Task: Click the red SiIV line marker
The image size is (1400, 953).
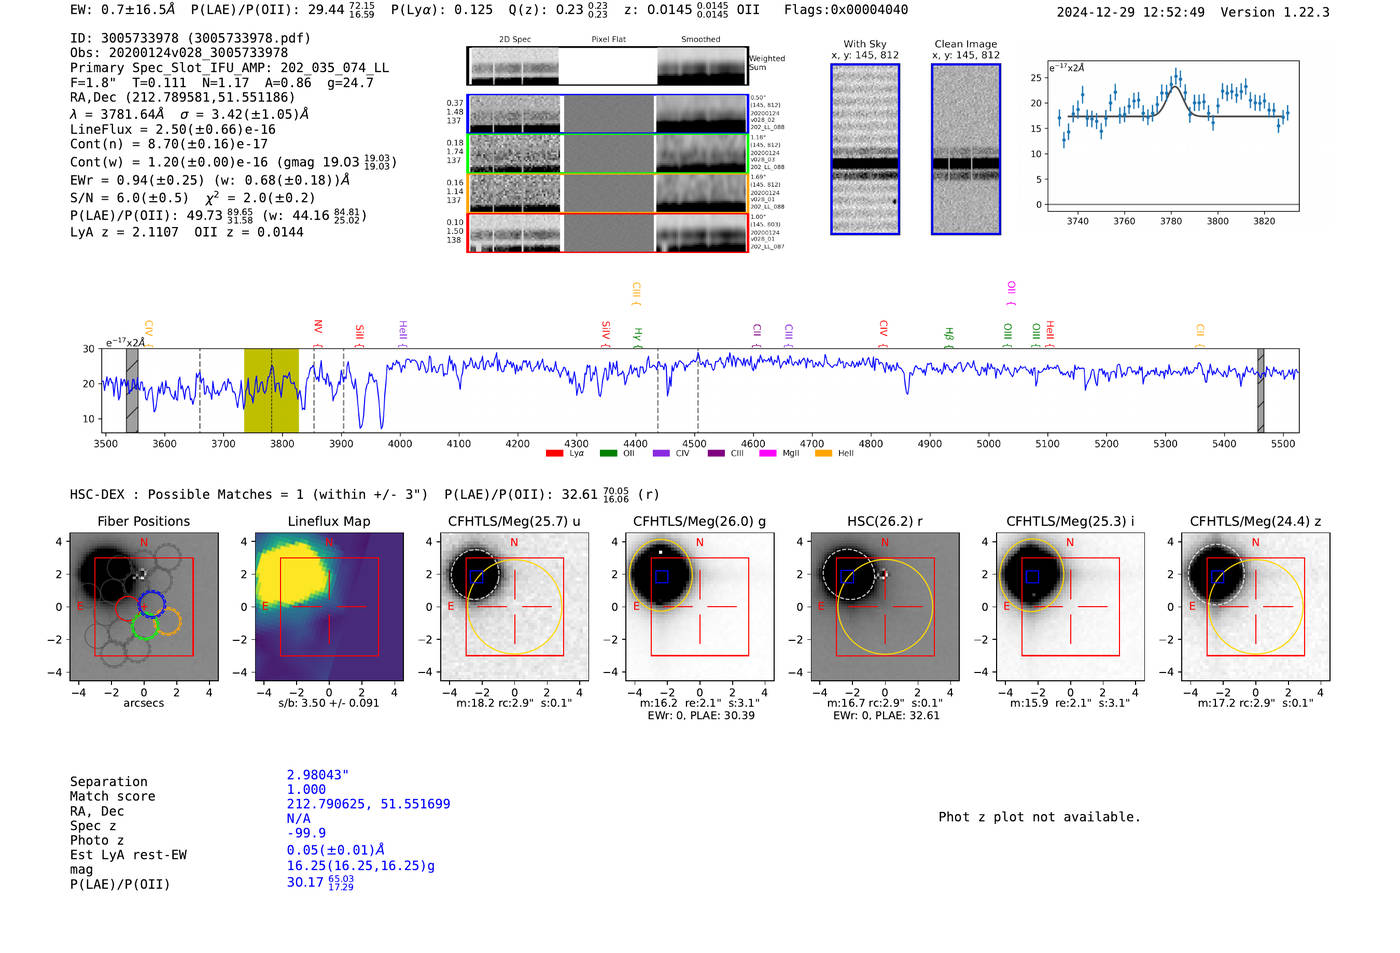Action: (x=606, y=333)
